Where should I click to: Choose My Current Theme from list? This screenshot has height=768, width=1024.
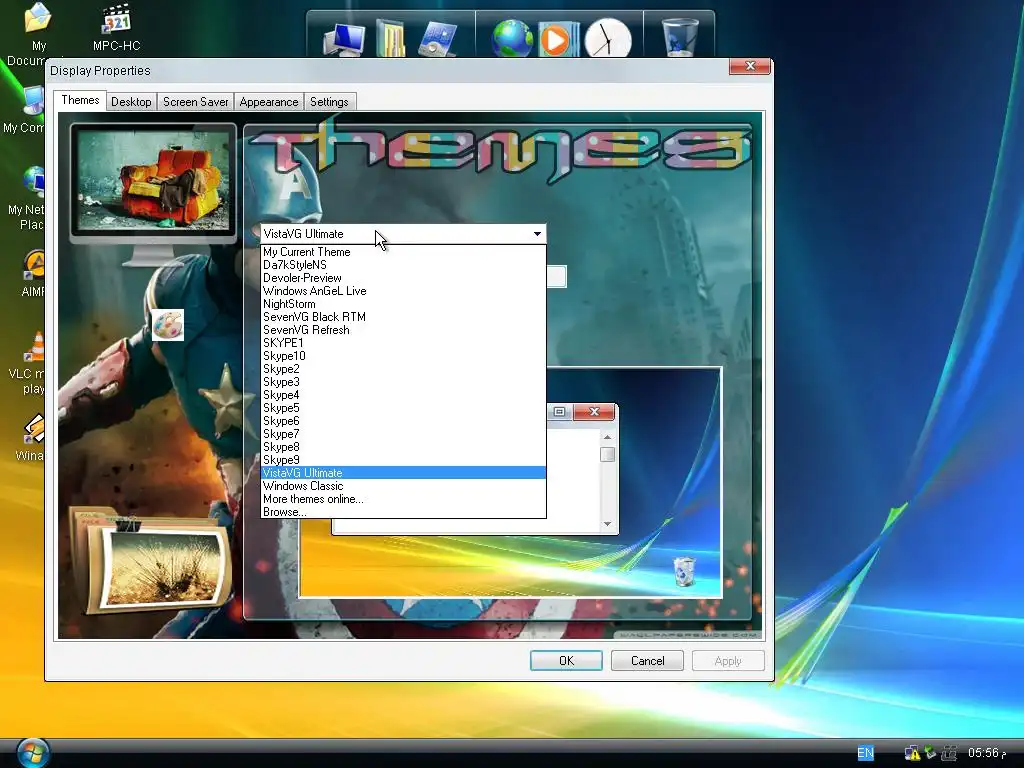point(403,252)
